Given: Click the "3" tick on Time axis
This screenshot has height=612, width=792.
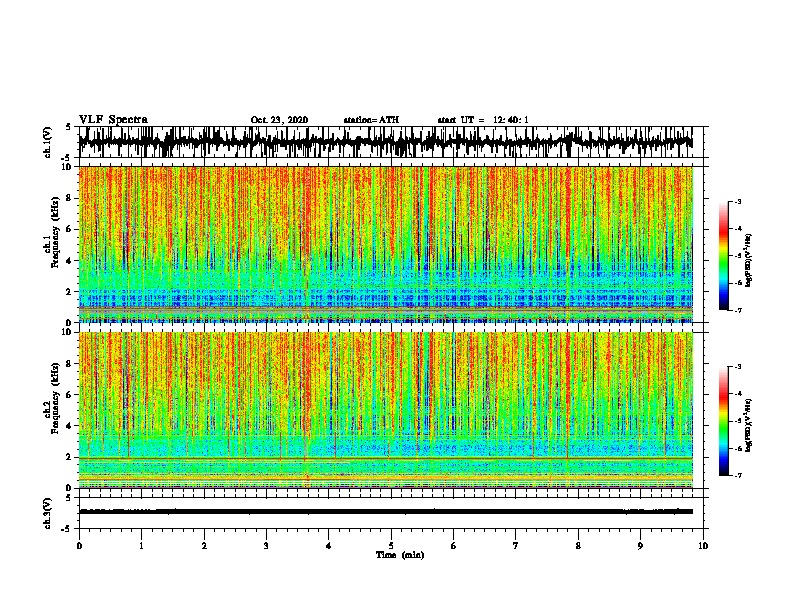Looking at the screenshot, I should point(266,546).
